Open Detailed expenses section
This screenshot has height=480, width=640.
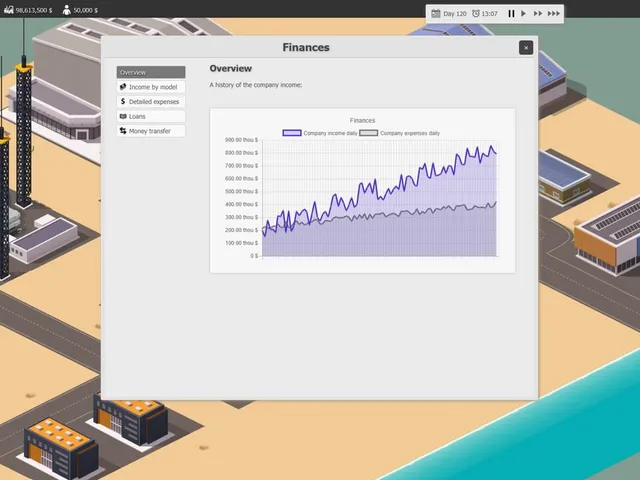coord(151,102)
